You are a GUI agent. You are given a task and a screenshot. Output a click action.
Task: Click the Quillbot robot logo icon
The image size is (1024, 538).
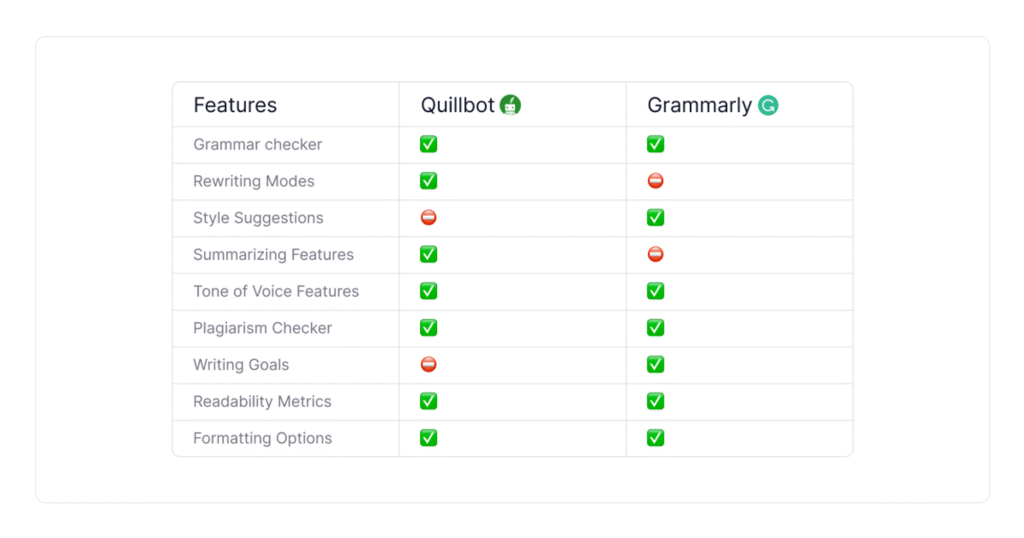510,104
